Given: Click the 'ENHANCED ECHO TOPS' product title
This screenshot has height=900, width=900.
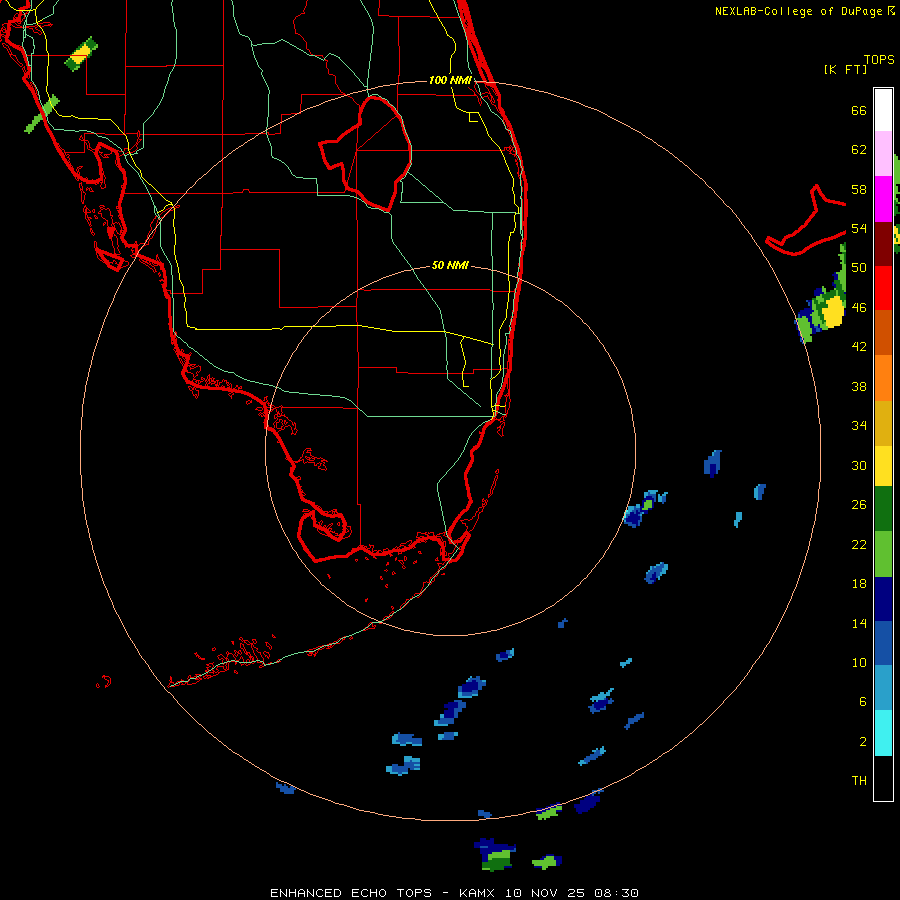Looking at the screenshot, I should (x=351, y=893).
